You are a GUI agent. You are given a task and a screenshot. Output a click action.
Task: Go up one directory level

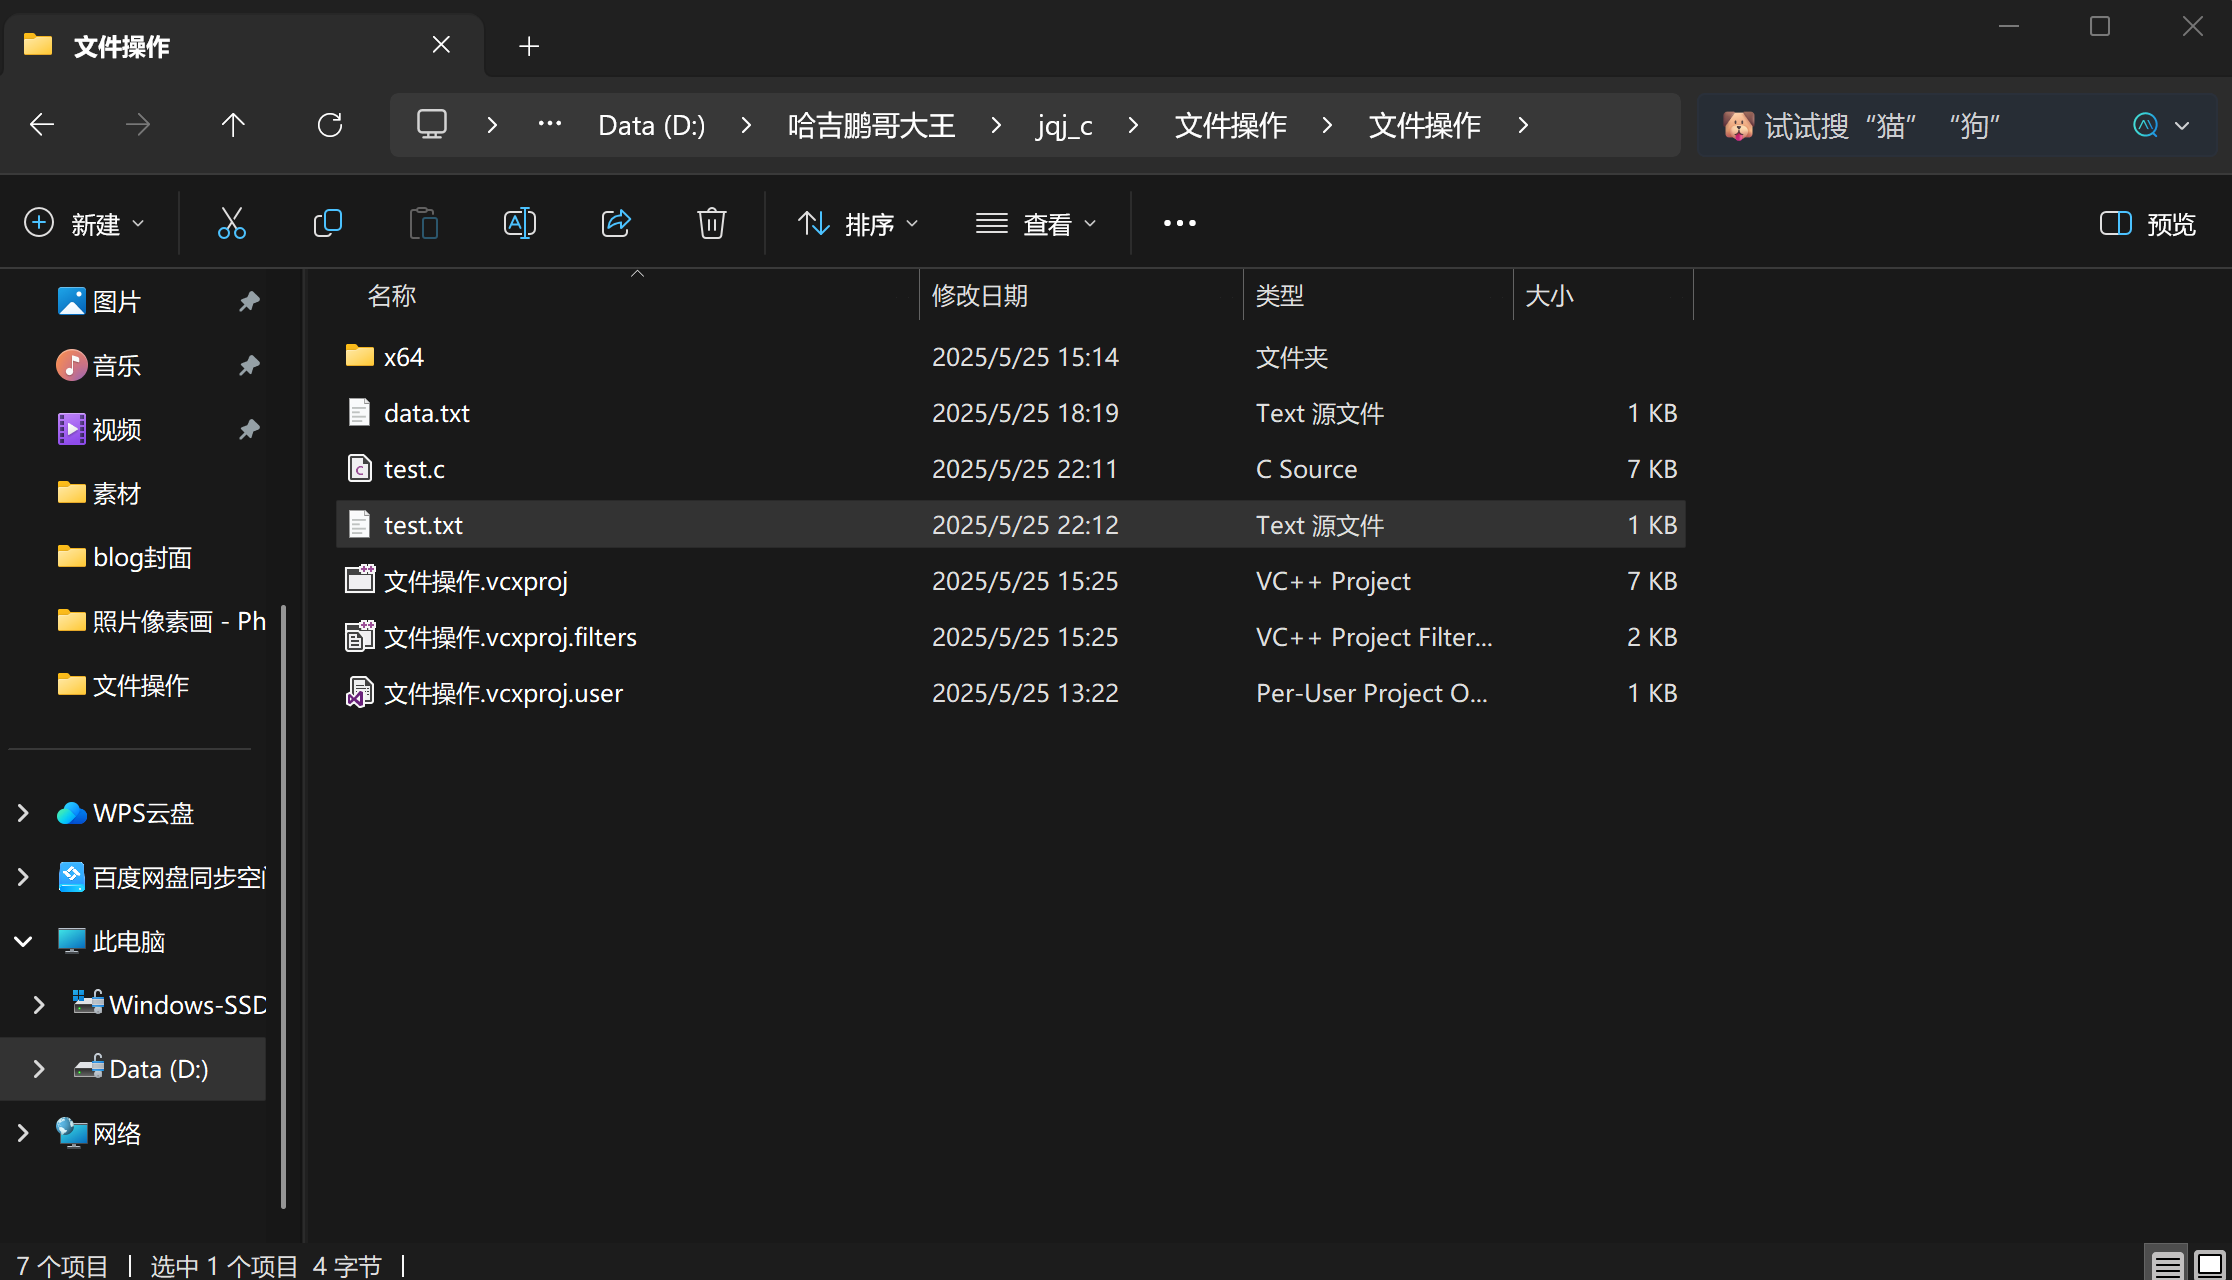[233, 125]
